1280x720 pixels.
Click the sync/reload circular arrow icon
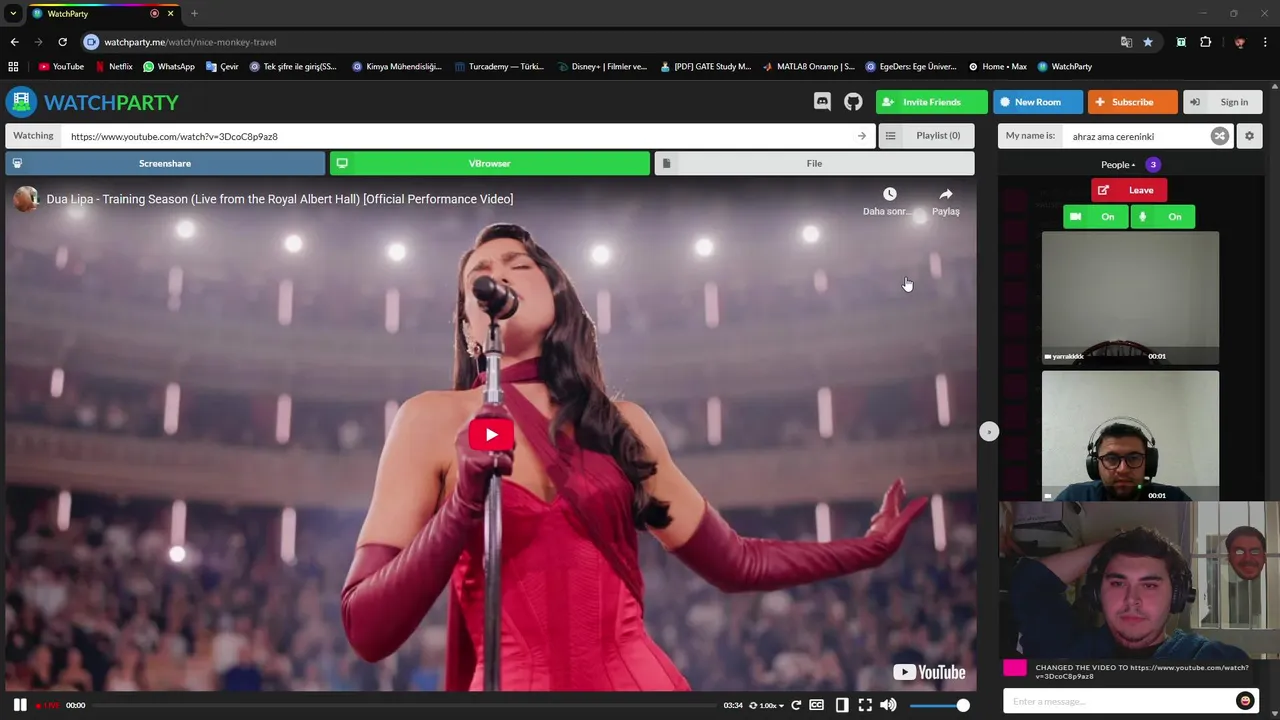796,705
